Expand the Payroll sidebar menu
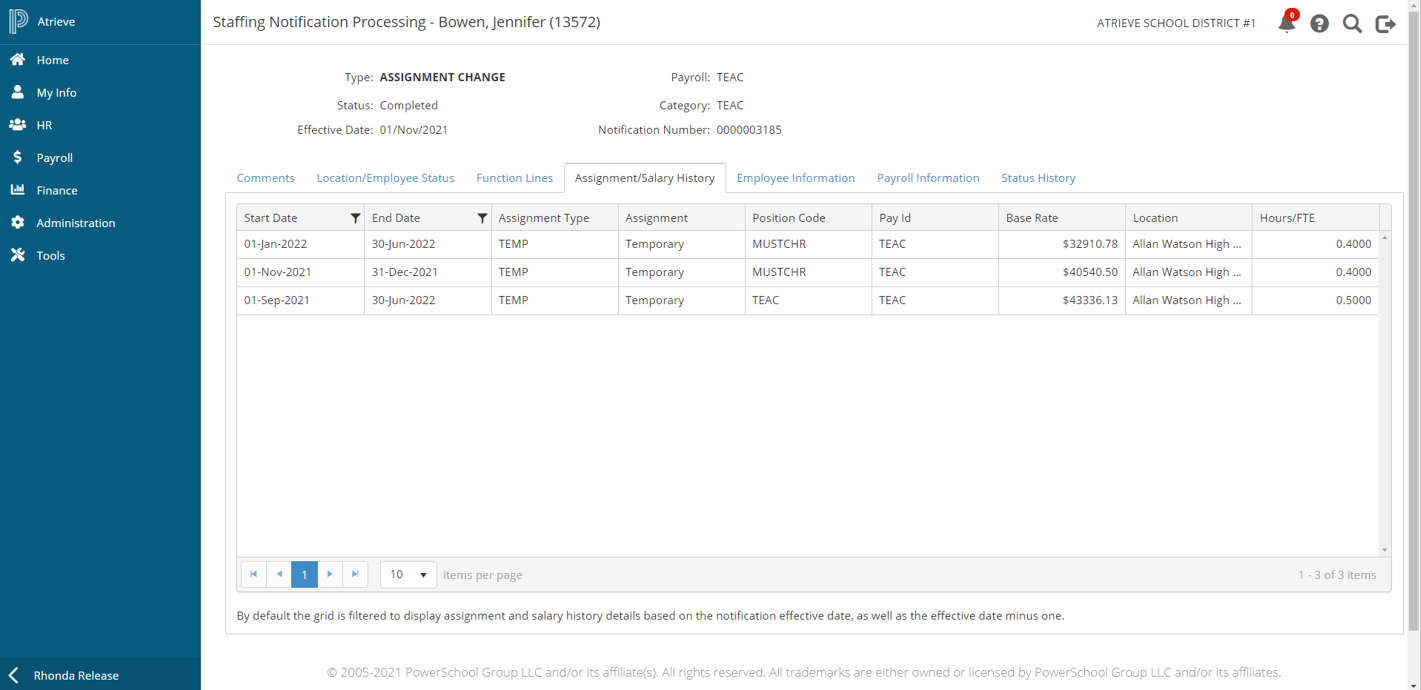This screenshot has width=1421, height=690. (54, 158)
